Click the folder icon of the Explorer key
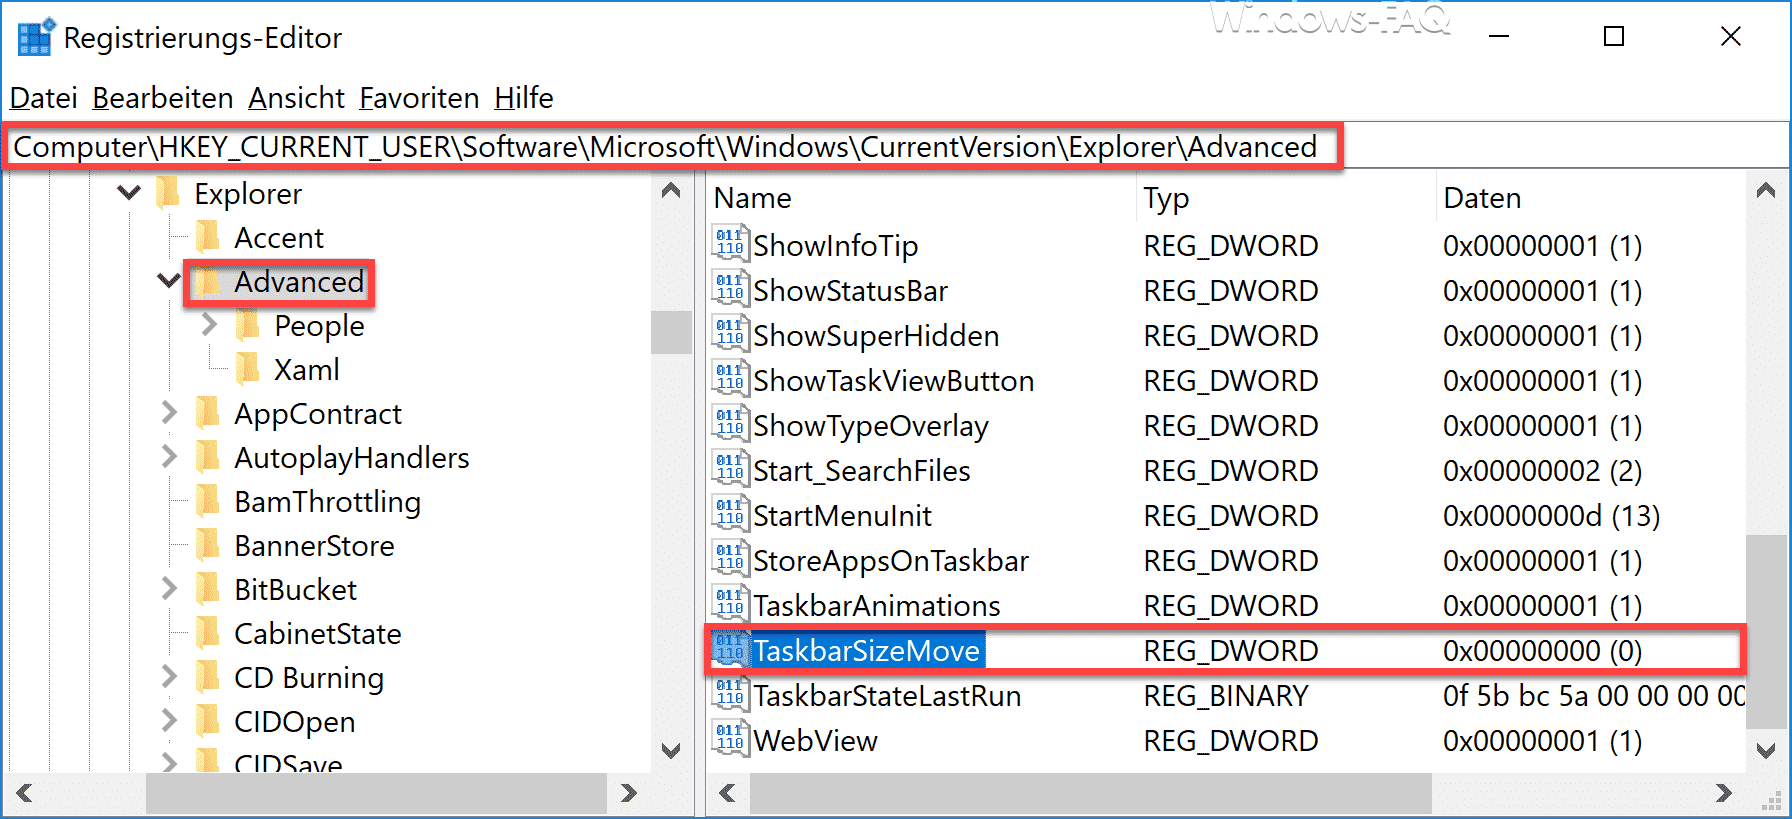 click(x=168, y=193)
